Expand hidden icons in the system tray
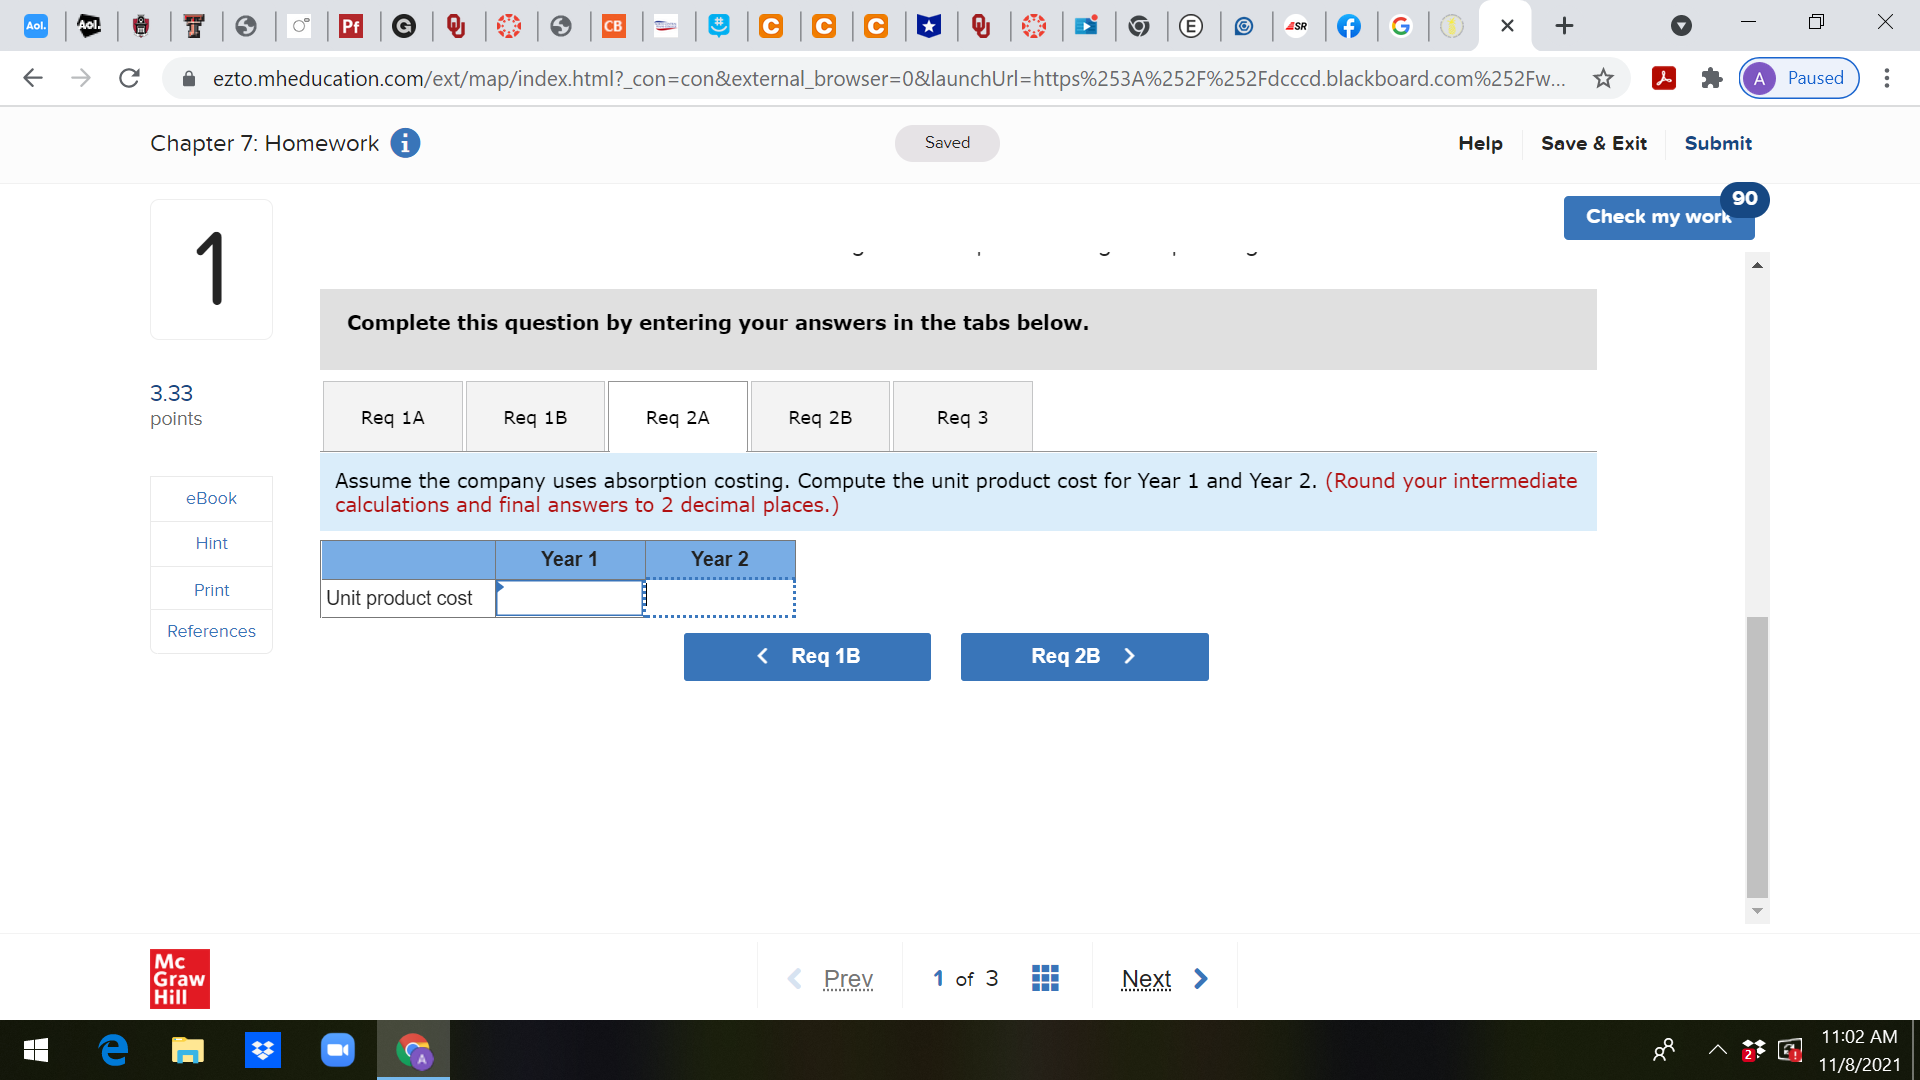 (1717, 1050)
